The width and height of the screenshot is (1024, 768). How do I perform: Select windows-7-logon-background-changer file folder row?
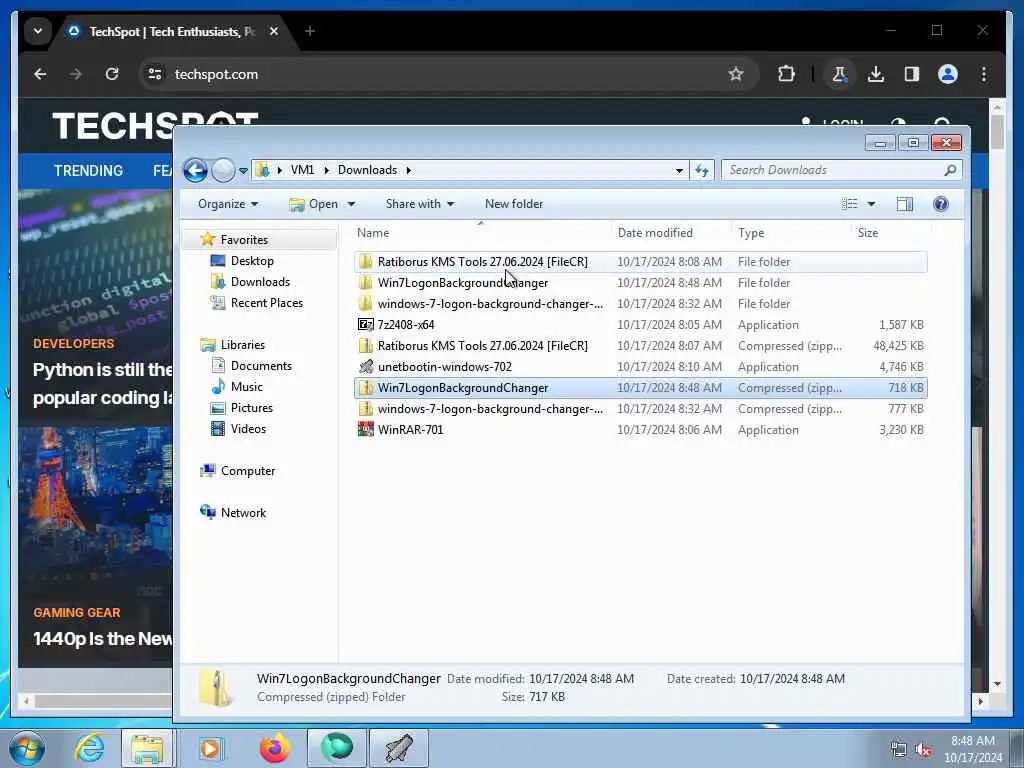coord(641,304)
